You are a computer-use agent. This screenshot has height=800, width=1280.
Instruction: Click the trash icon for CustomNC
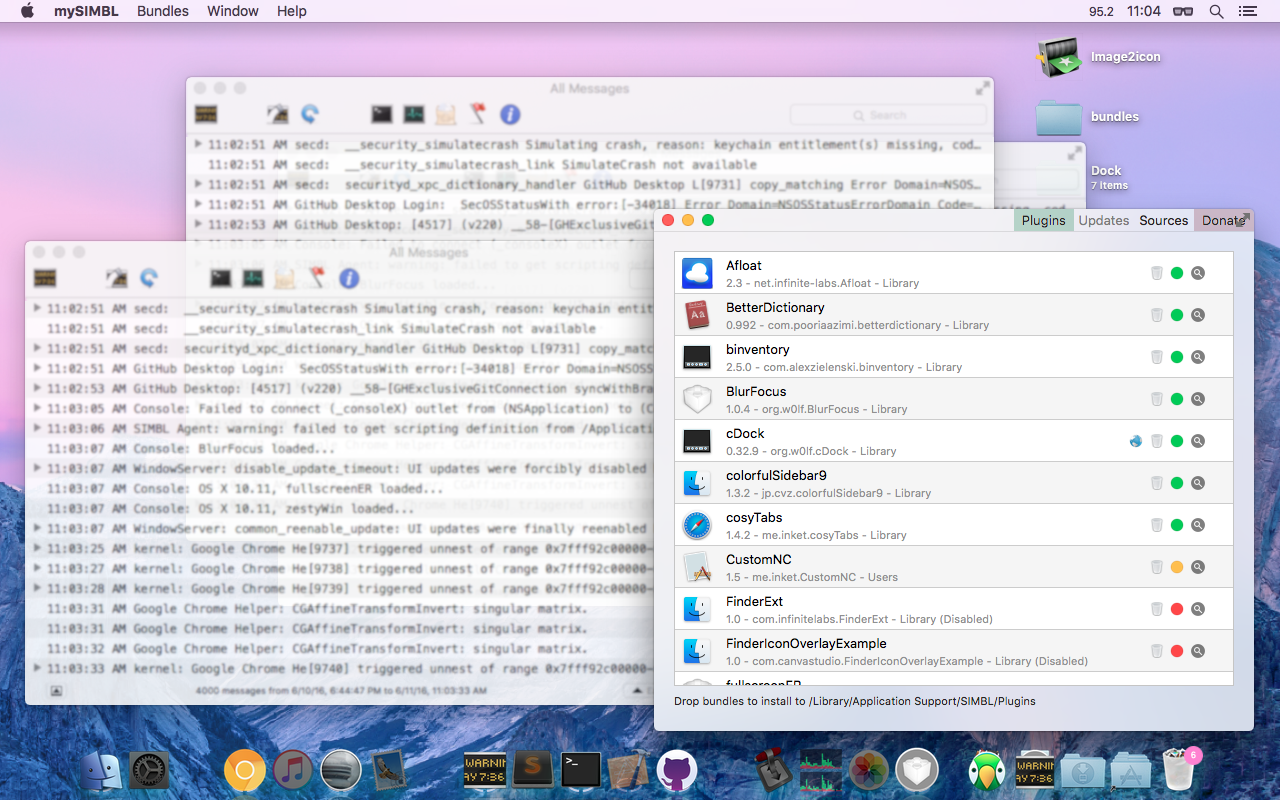click(x=1157, y=567)
